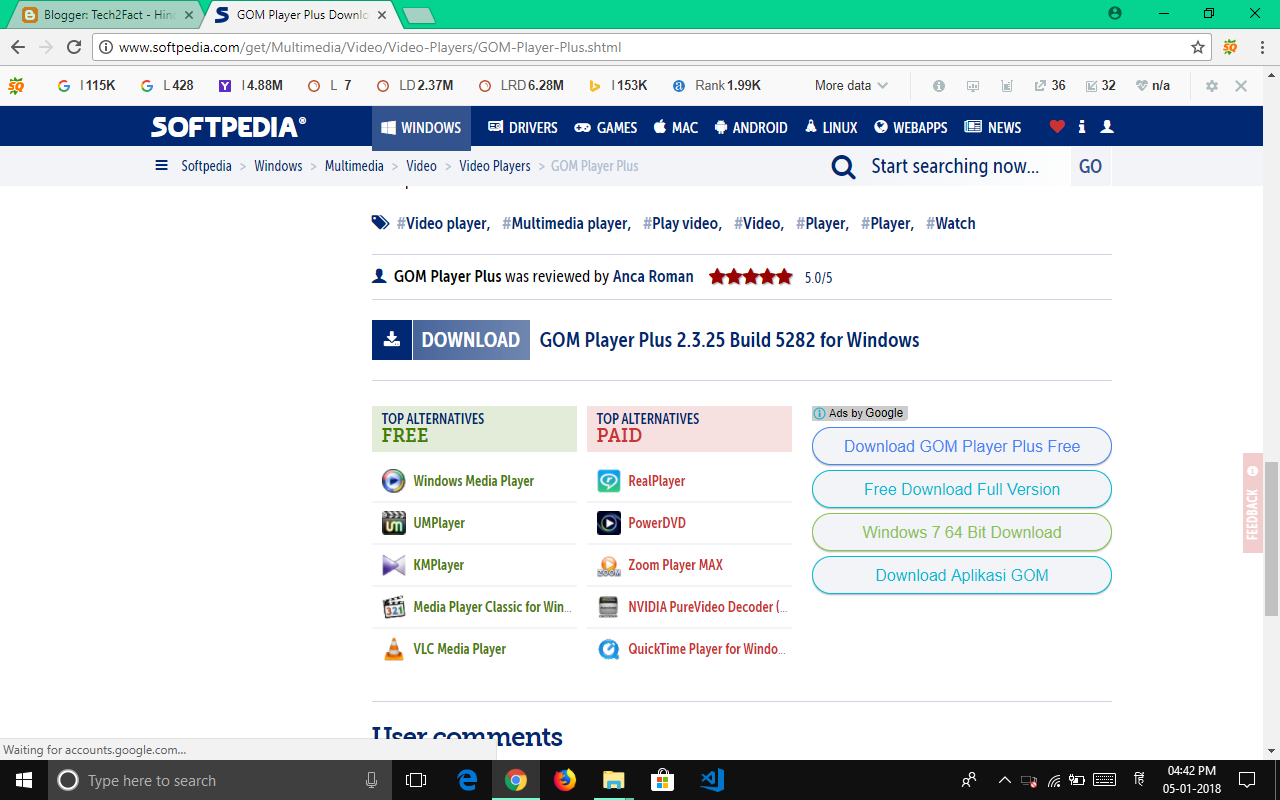Click the RealPlayer icon
Screen dimensions: 1280x800
[609, 481]
